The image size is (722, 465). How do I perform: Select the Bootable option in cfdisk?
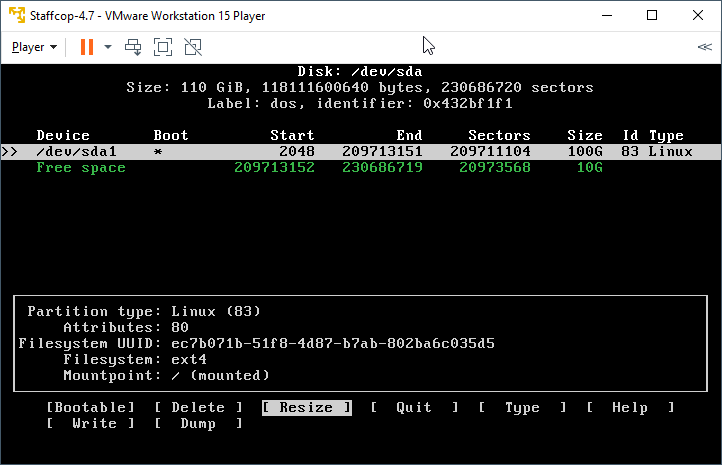(90, 407)
